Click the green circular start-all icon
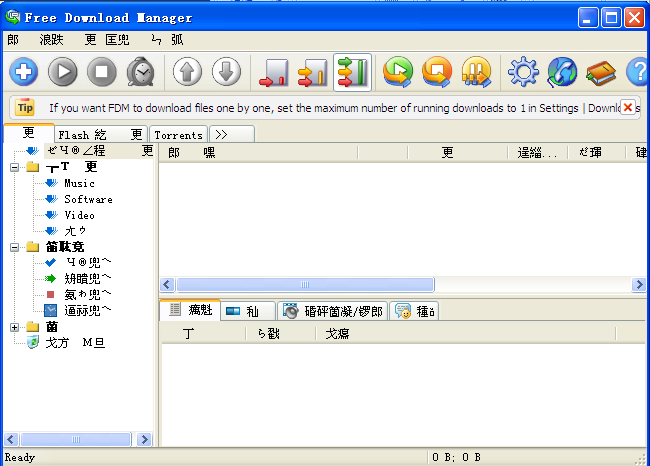The height and width of the screenshot is (466, 650). point(398,72)
